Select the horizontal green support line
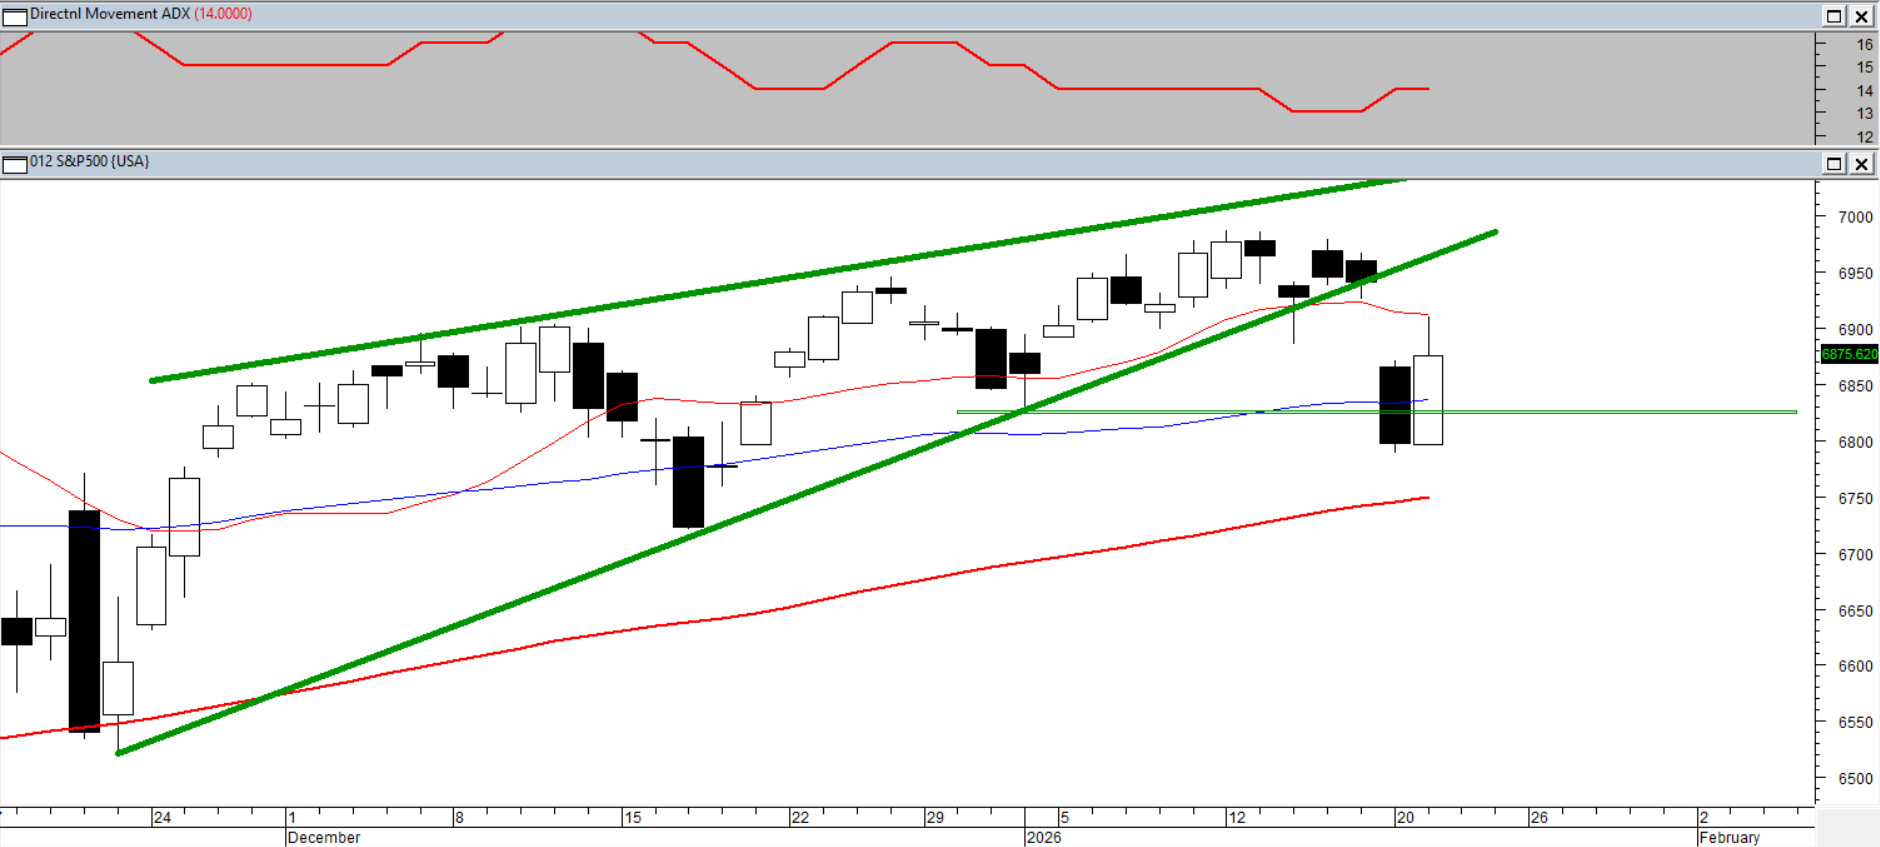1880x847 pixels. (1600, 411)
